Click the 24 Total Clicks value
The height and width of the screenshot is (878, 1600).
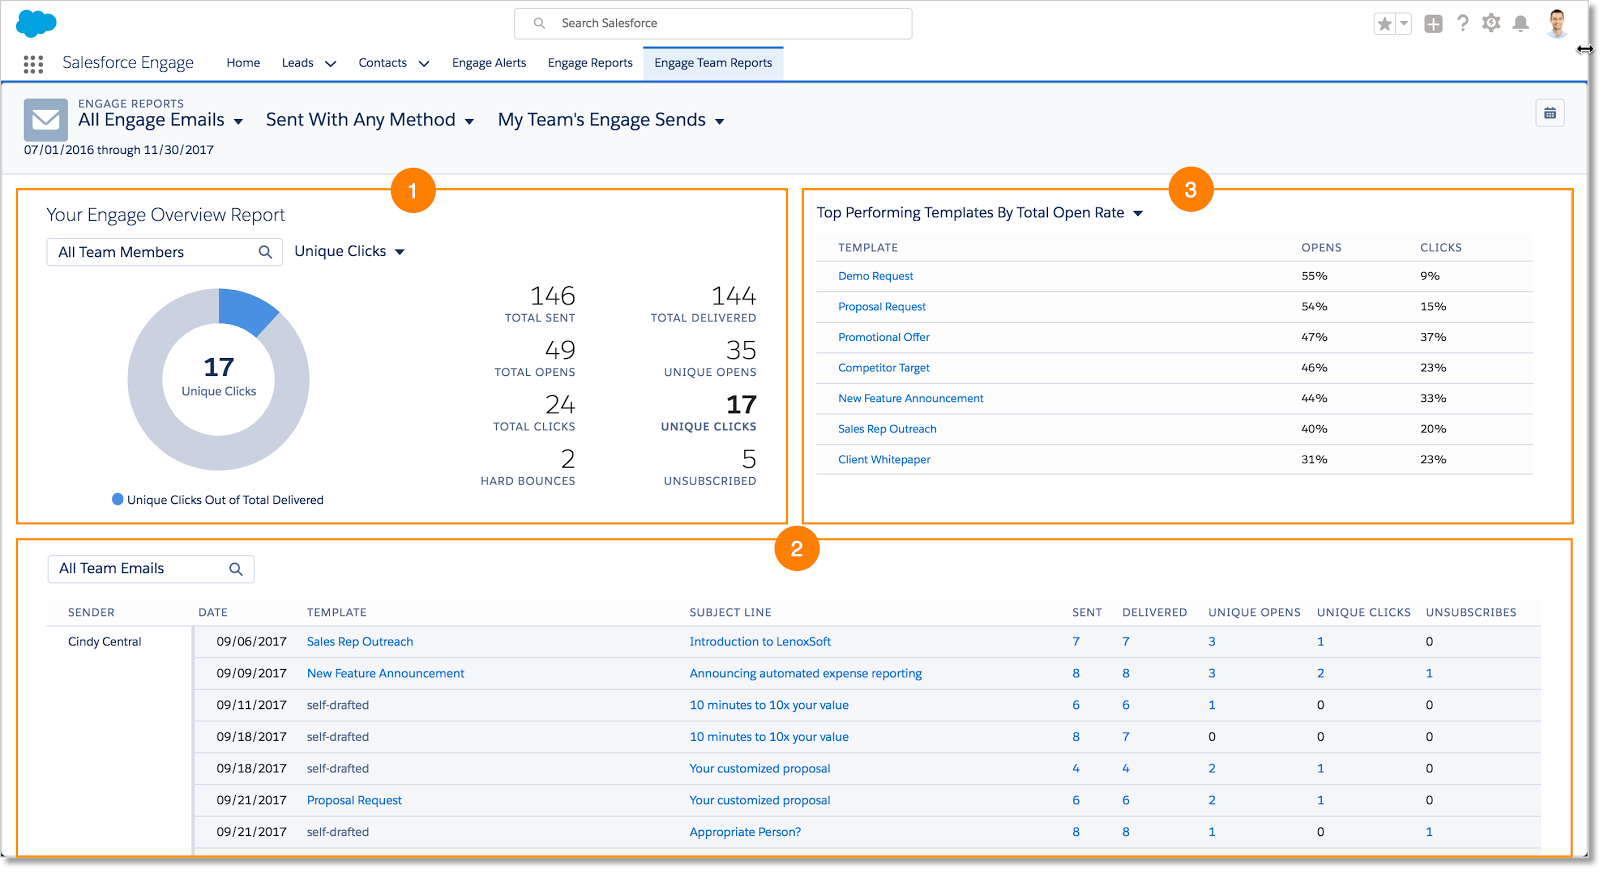click(560, 405)
